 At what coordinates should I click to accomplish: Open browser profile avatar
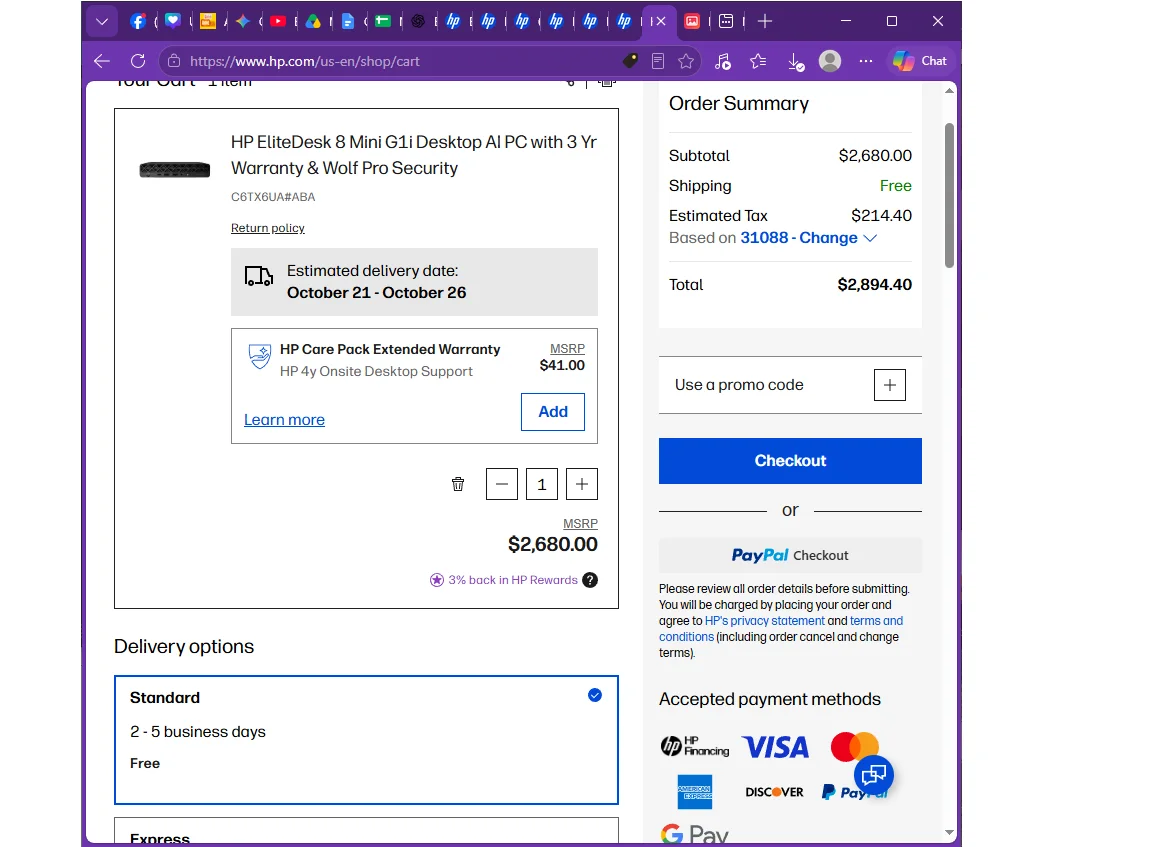click(830, 61)
